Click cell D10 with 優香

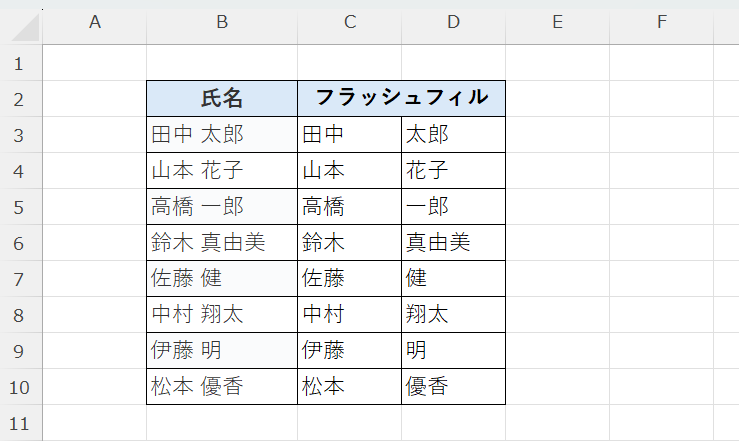[x=453, y=386]
